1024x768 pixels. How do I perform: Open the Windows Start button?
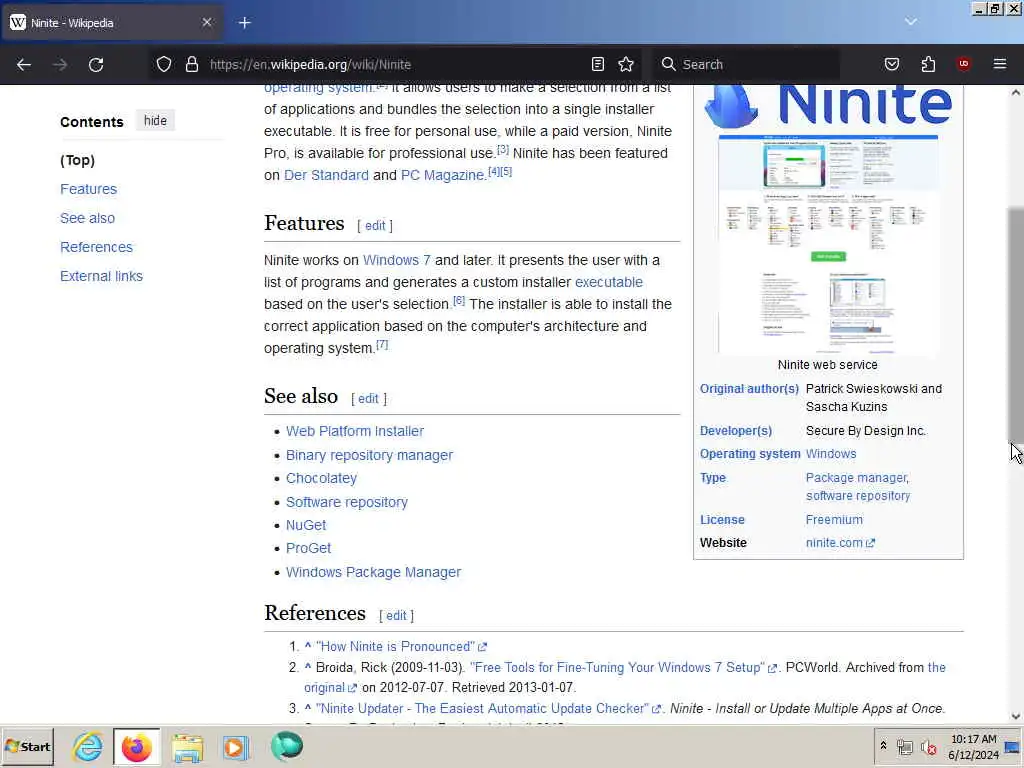(x=27, y=747)
